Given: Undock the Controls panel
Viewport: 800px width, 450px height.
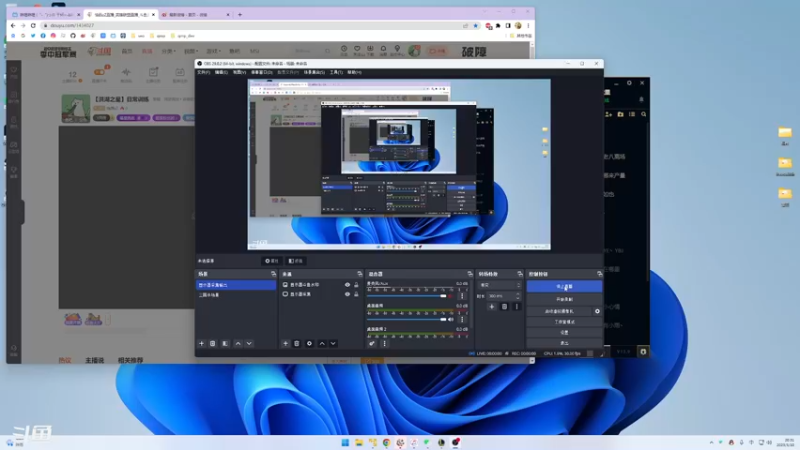Looking at the screenshot, I should (x=599, y=274).
